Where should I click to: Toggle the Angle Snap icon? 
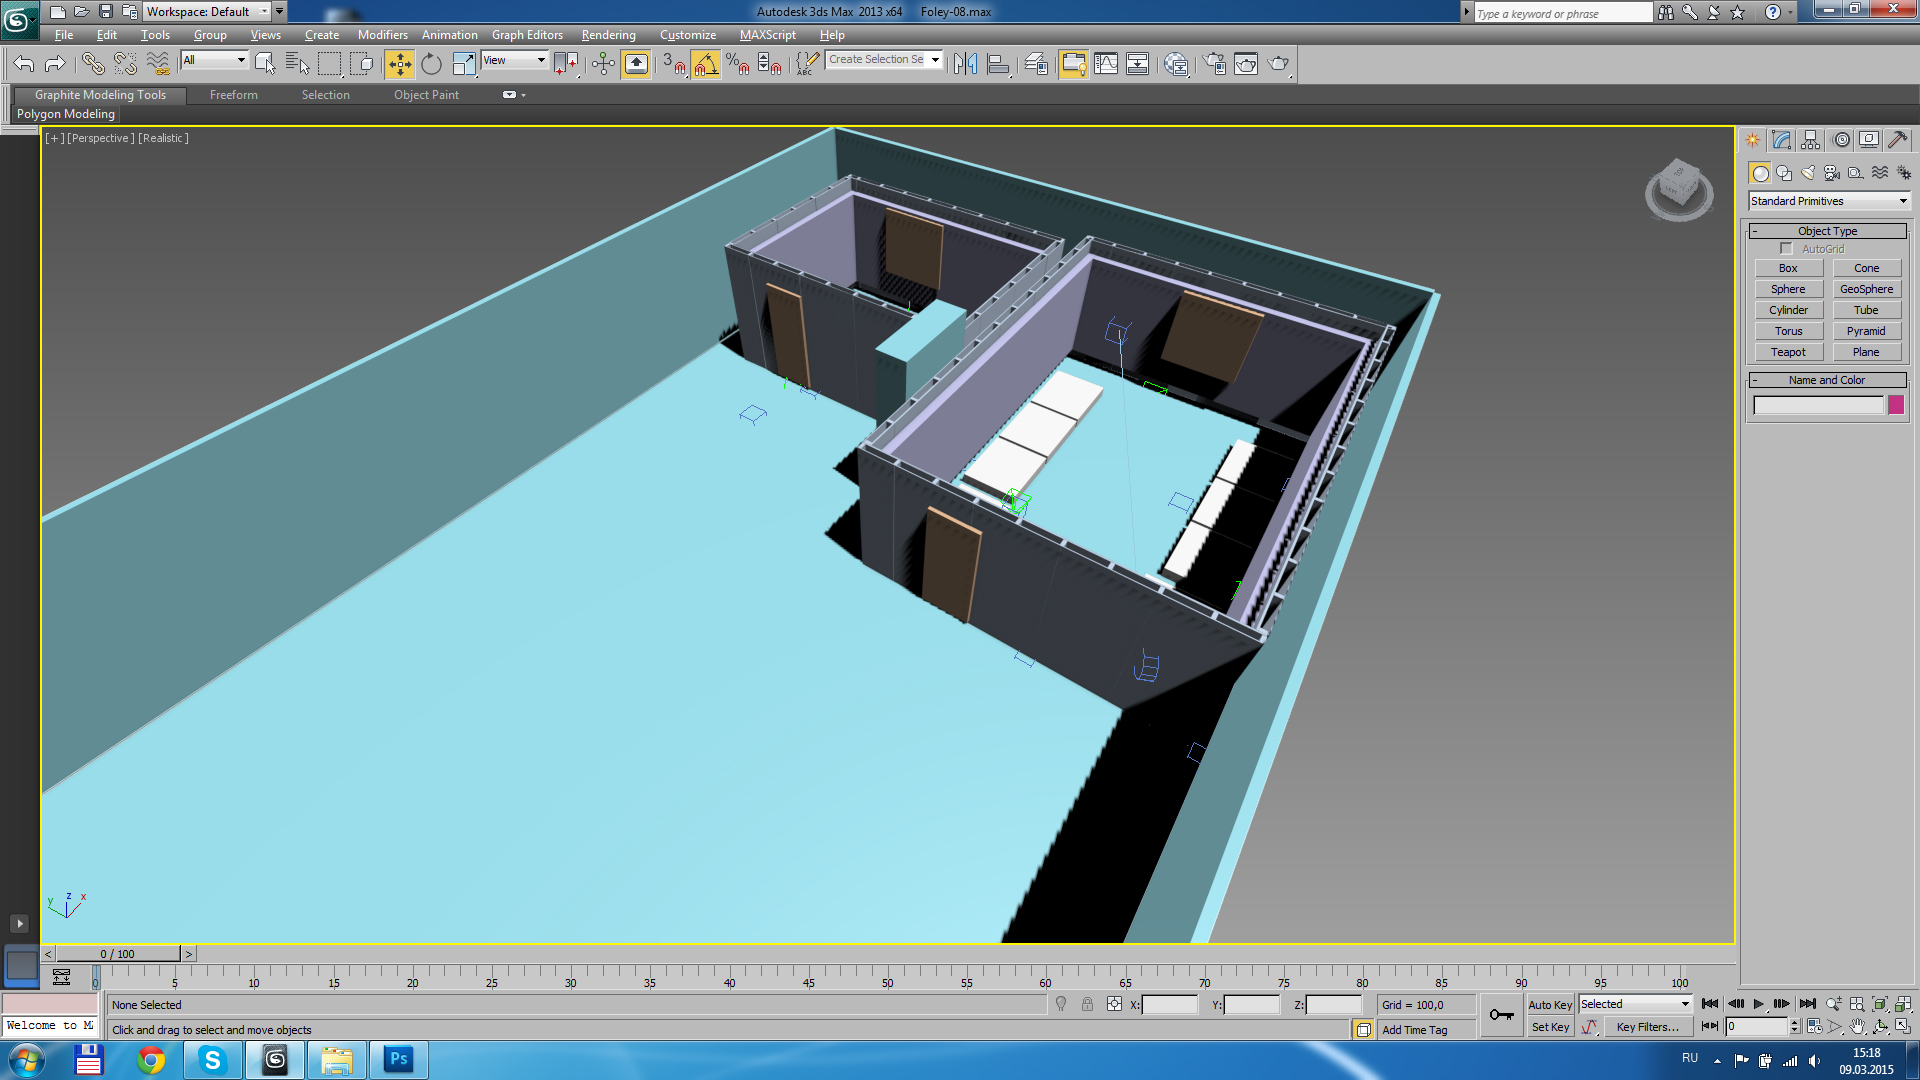705,64
